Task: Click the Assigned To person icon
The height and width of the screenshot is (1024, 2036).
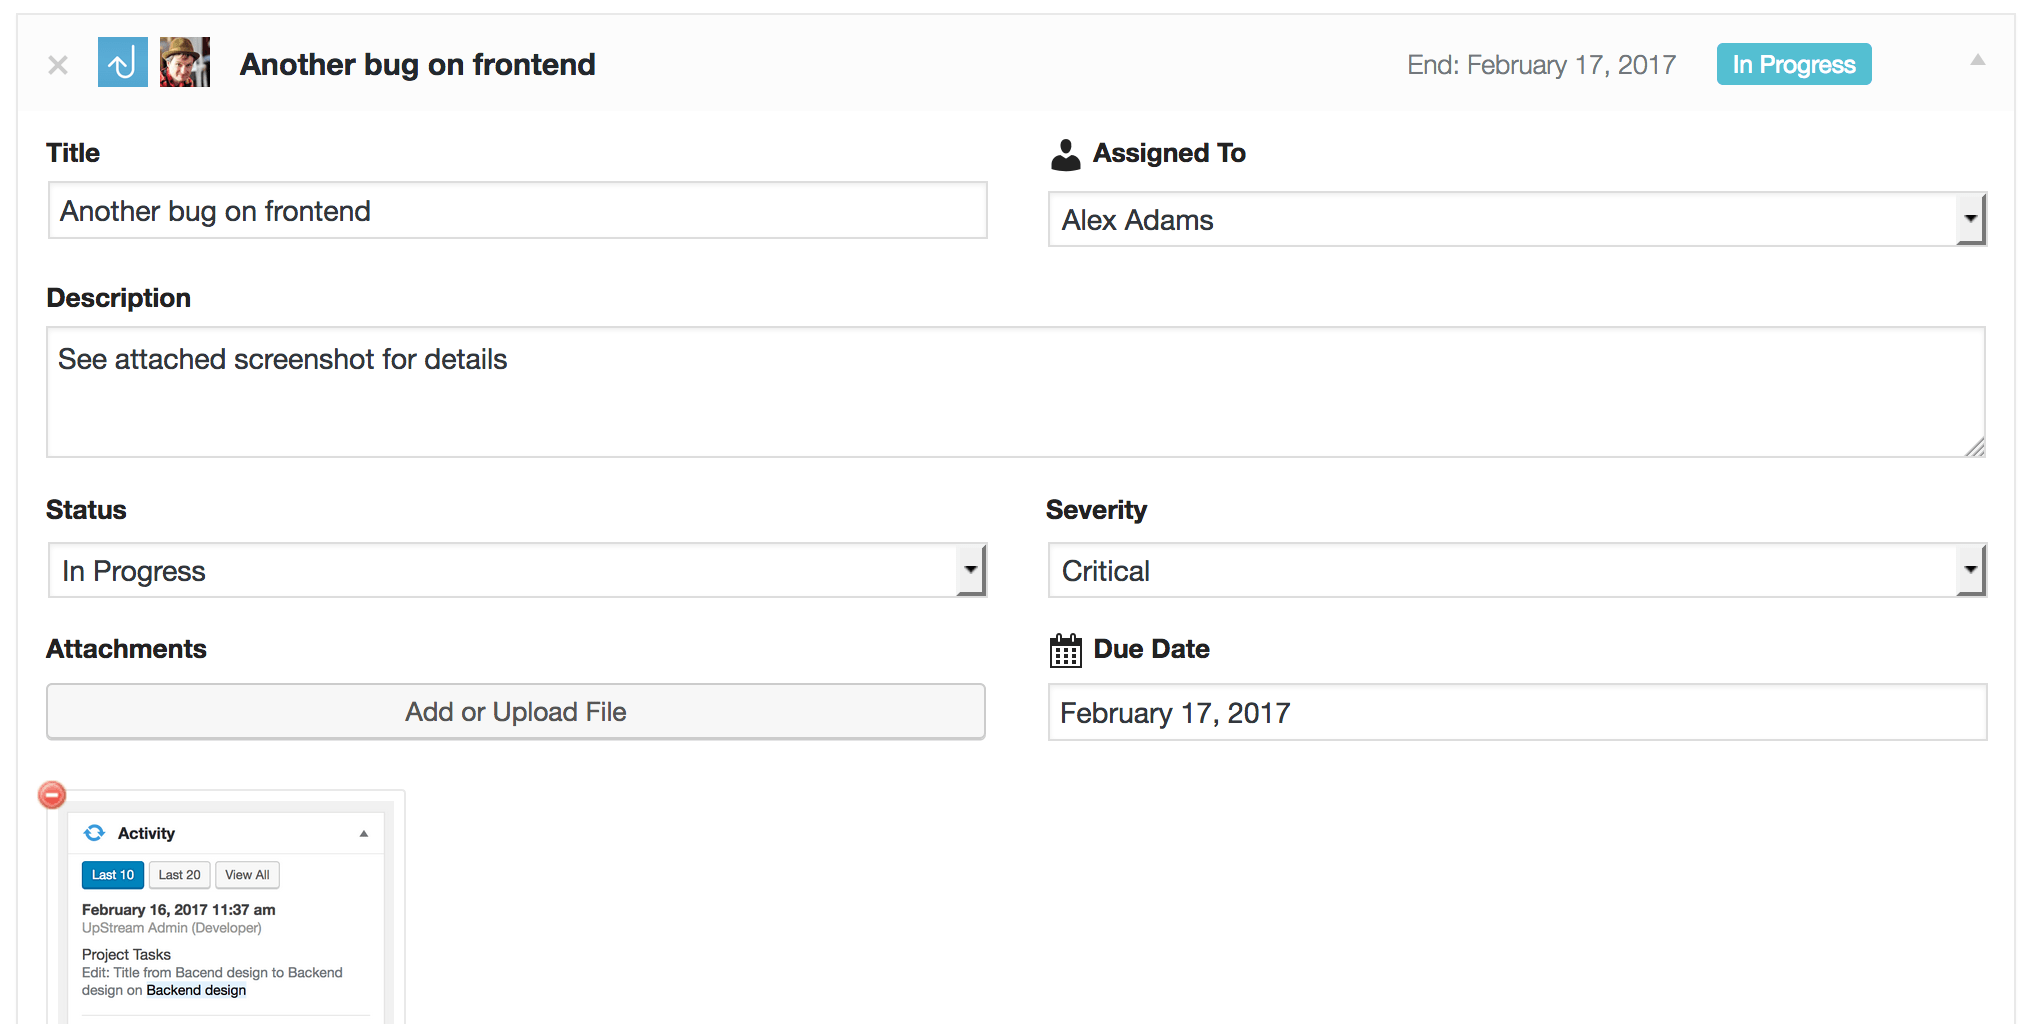Action: (x=1066, y=154)
